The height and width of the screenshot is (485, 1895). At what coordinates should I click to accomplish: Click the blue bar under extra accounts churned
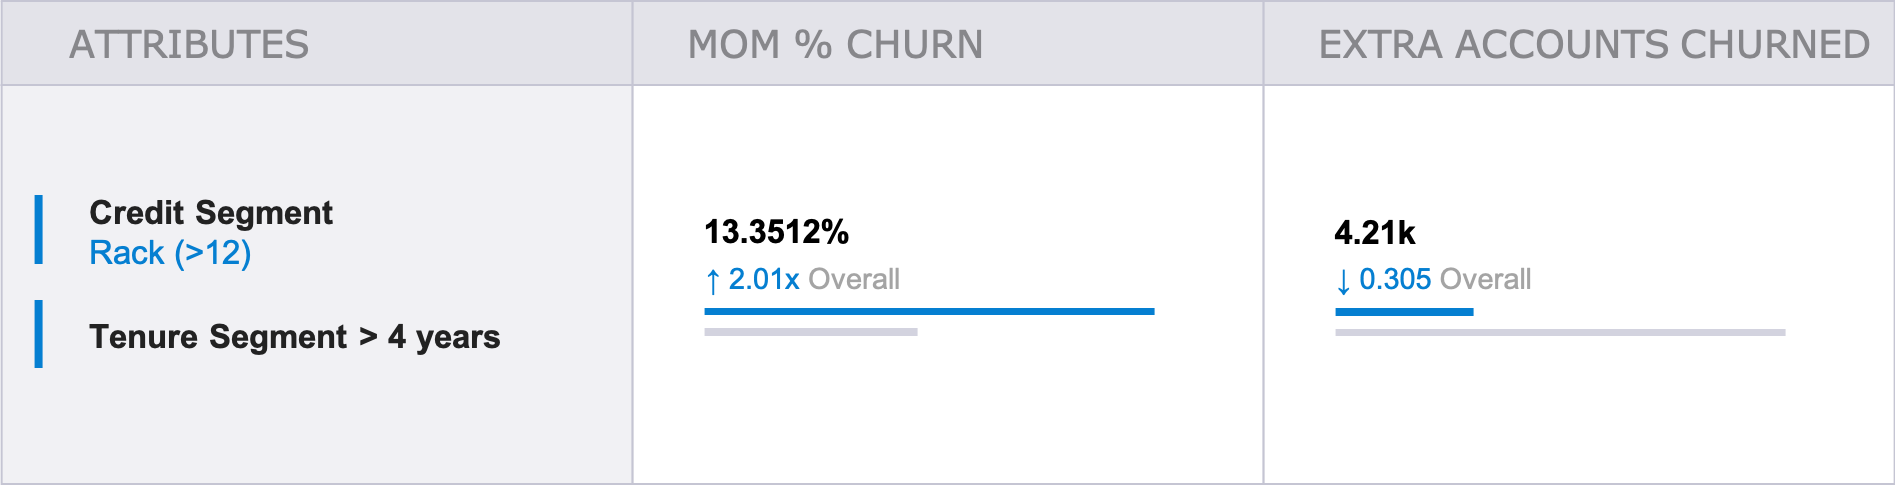[x=1404, y=312]
